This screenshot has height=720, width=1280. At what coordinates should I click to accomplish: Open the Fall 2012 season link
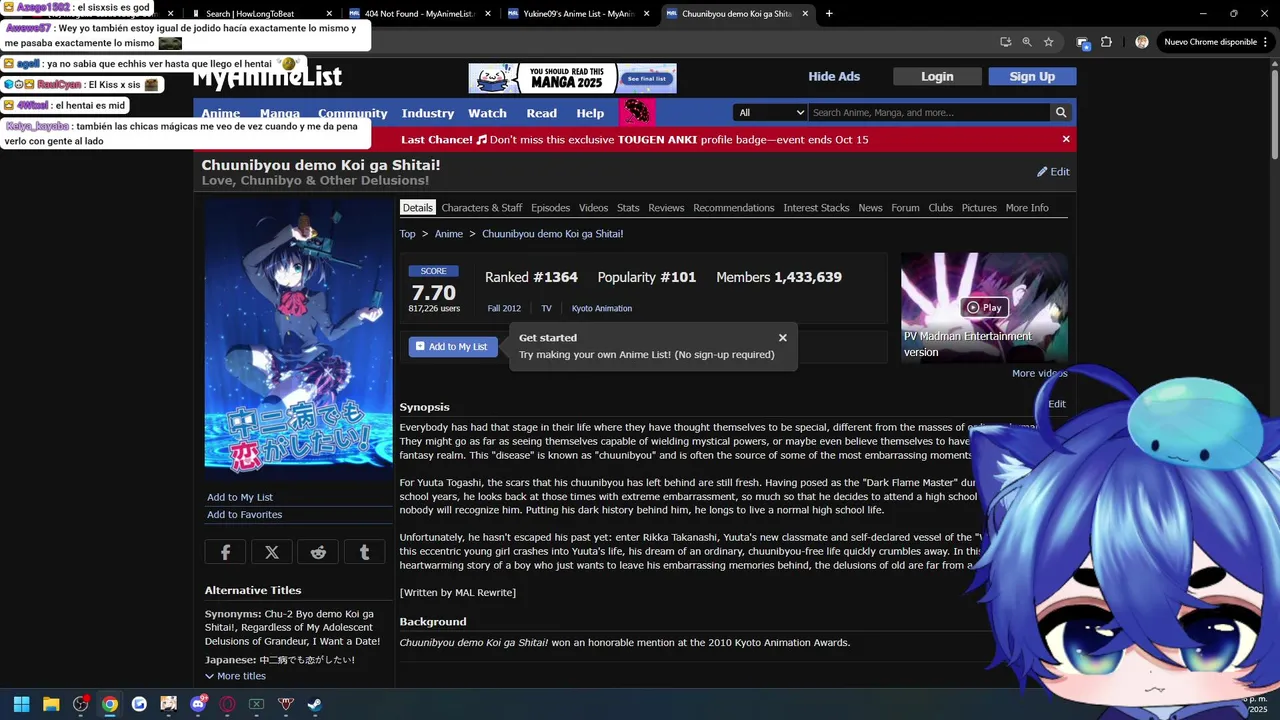[504, 309]
